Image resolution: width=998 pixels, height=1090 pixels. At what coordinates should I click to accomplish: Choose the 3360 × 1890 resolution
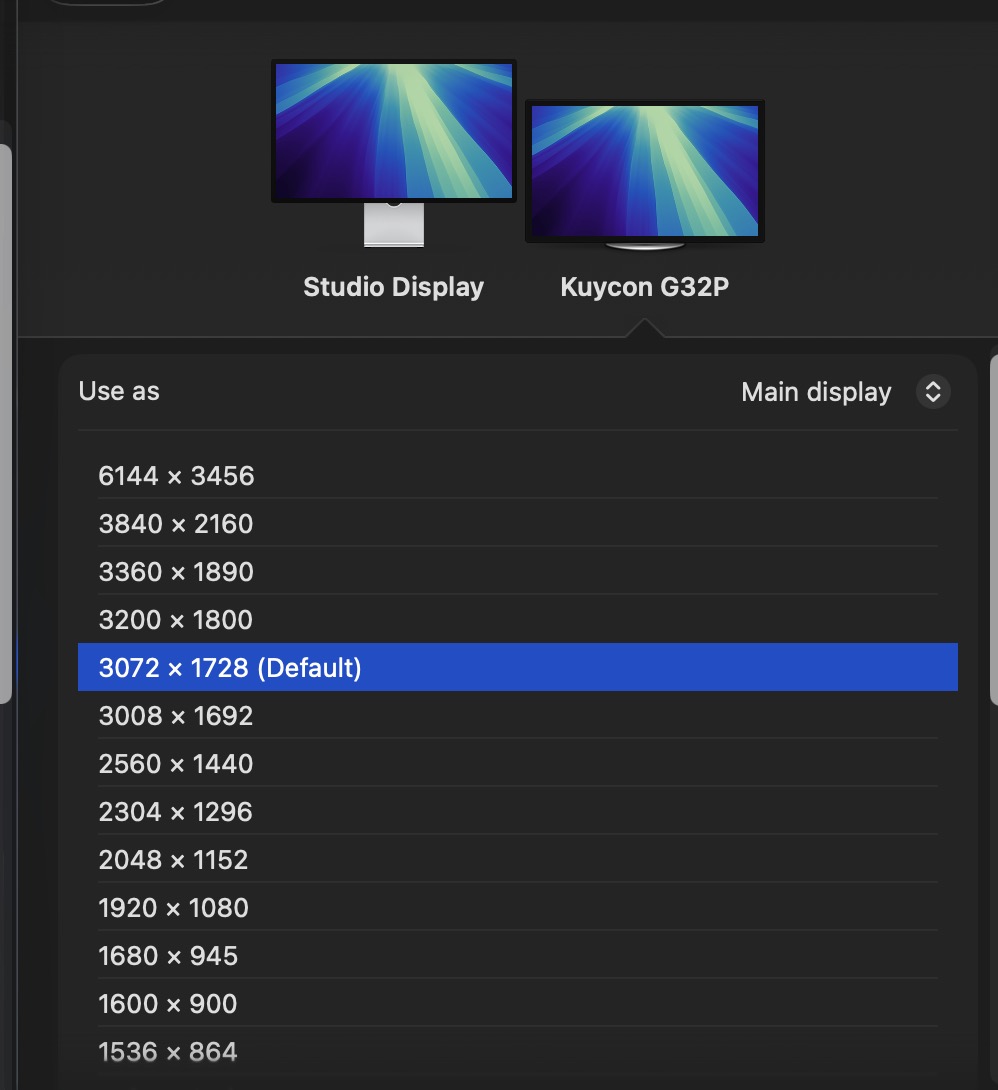click(x=176, y=571)
